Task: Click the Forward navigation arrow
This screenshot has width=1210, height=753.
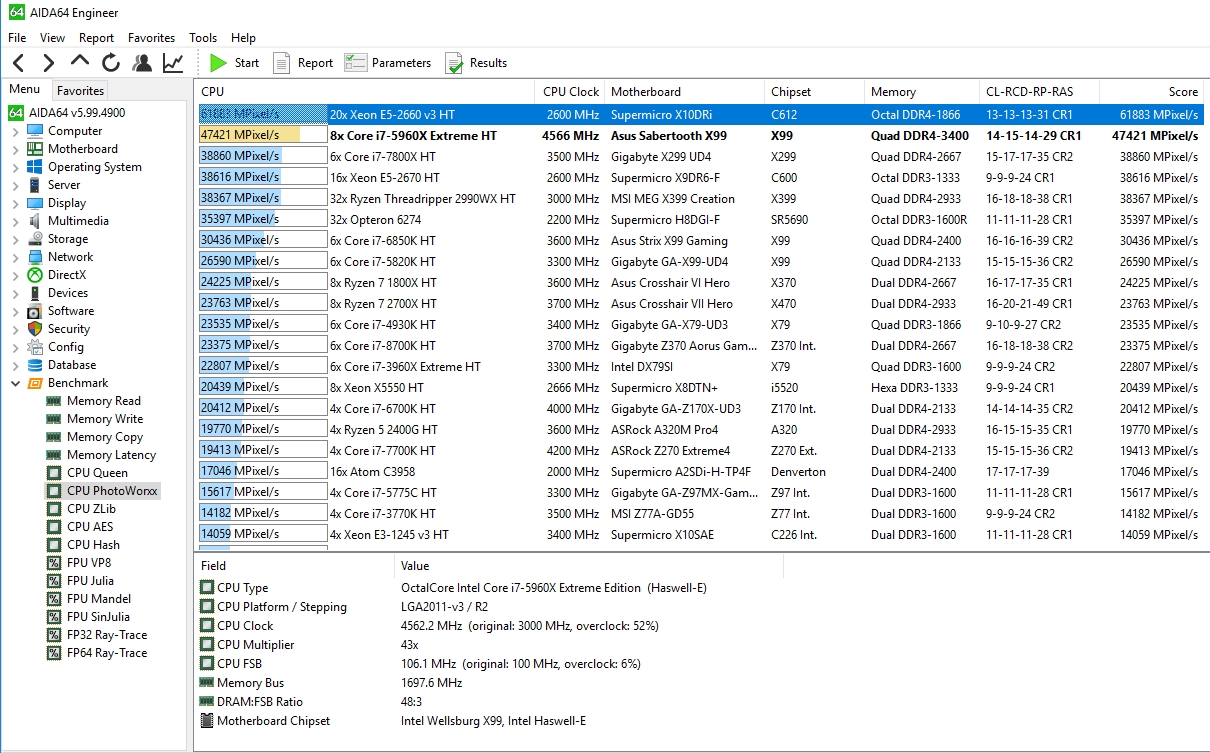Action: (49, 63)
